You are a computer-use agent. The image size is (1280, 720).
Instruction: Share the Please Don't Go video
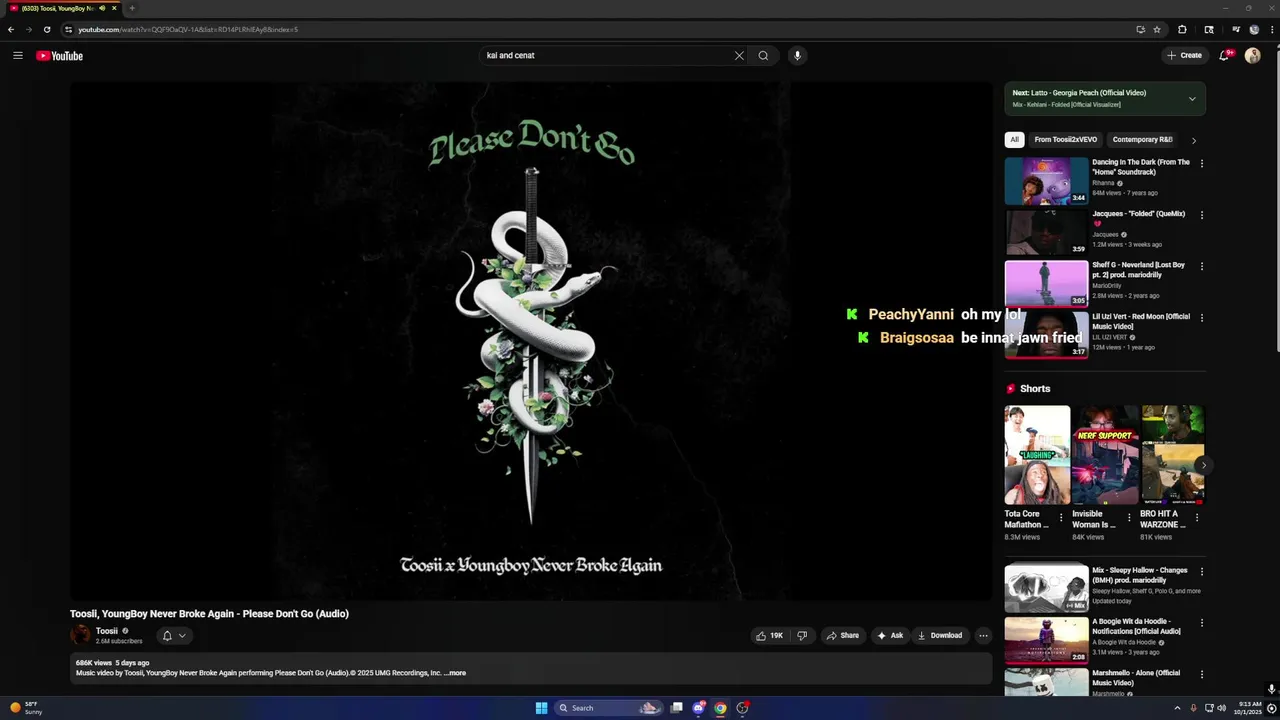click(x=843, y=635)
